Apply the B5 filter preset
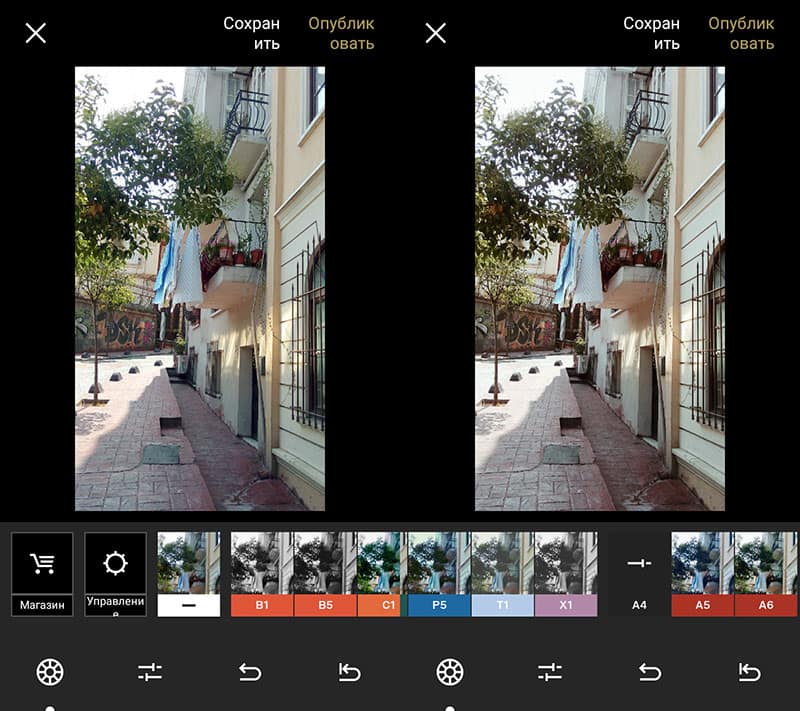The width and height of the screenshot is (800, 711). pyautogui.click(x=325, y=573)
